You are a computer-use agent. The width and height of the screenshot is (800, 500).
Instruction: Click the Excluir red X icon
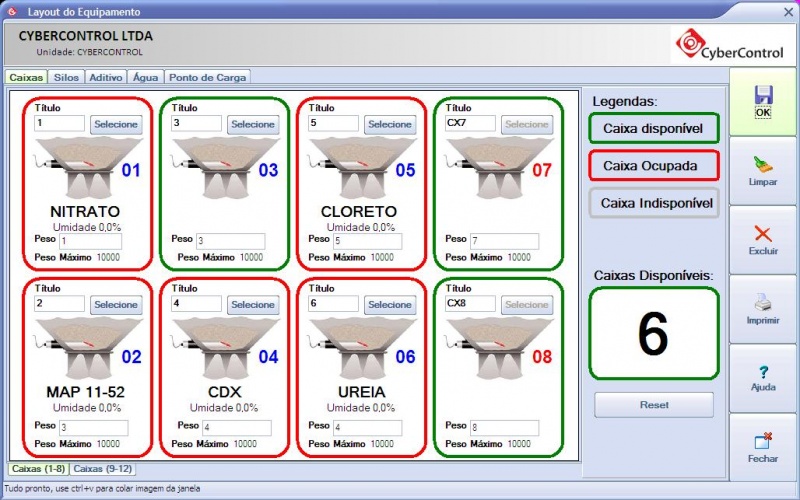point(763,234)
